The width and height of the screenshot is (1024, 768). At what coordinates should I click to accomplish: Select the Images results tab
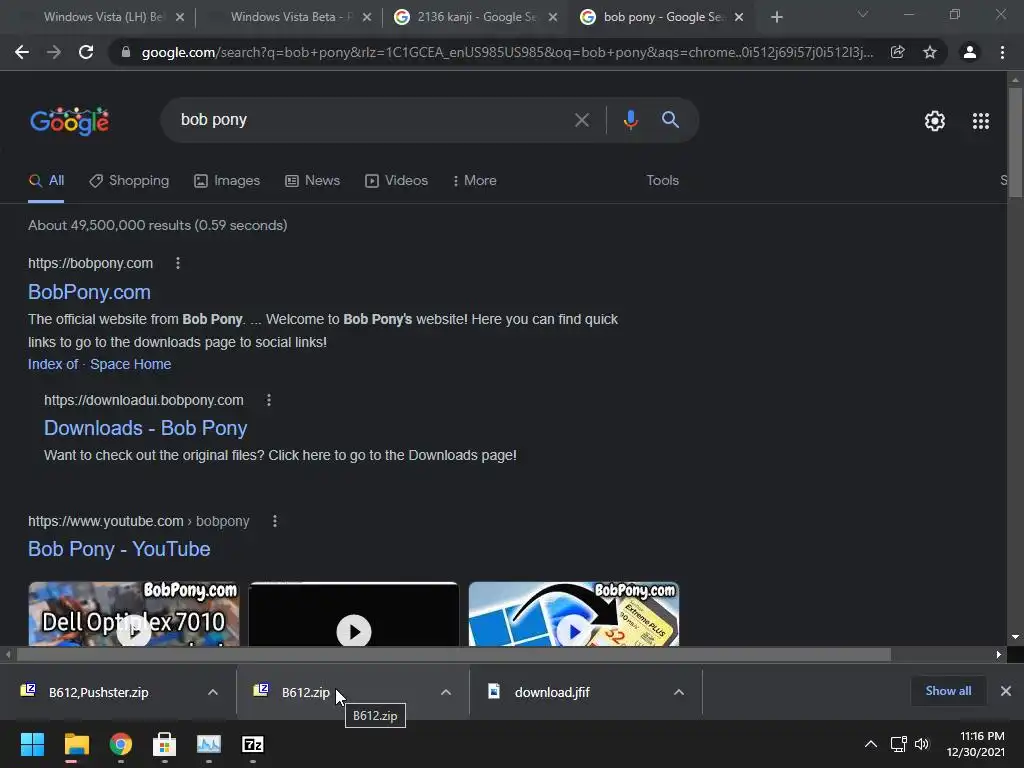227,181
